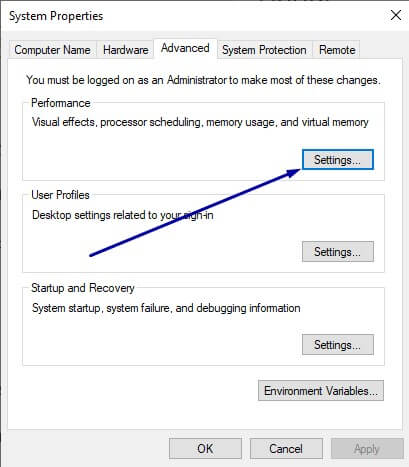
Task: Dismiss the dialog with Cancel
Action: coord(286,449)
